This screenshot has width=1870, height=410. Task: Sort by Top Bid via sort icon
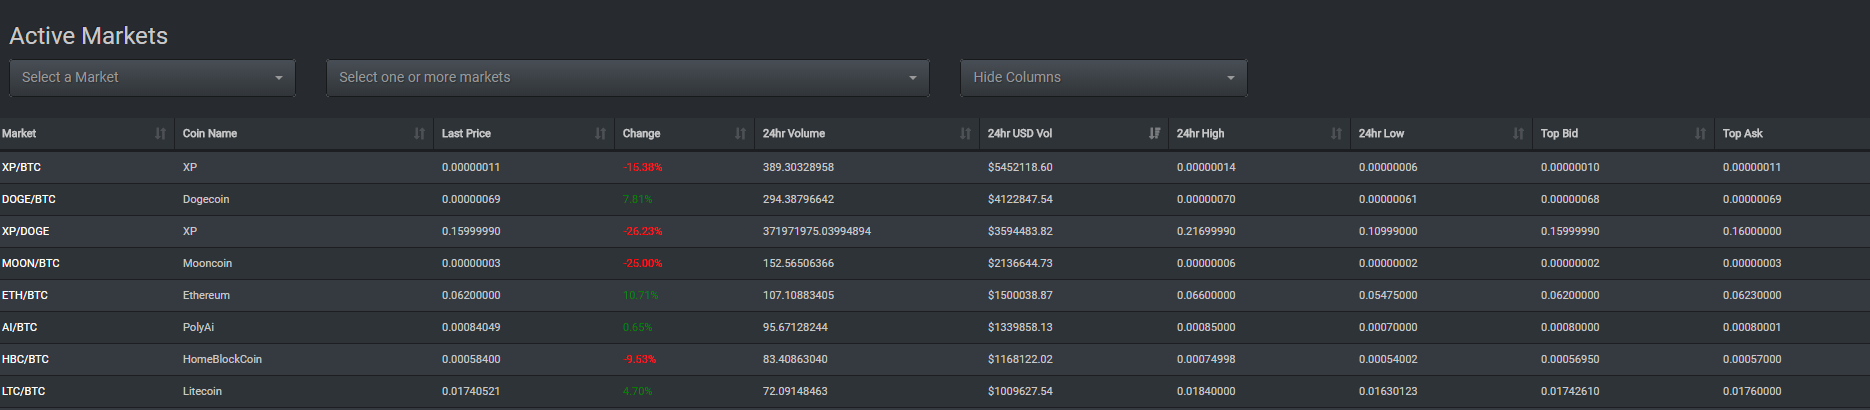[1700, 134]
